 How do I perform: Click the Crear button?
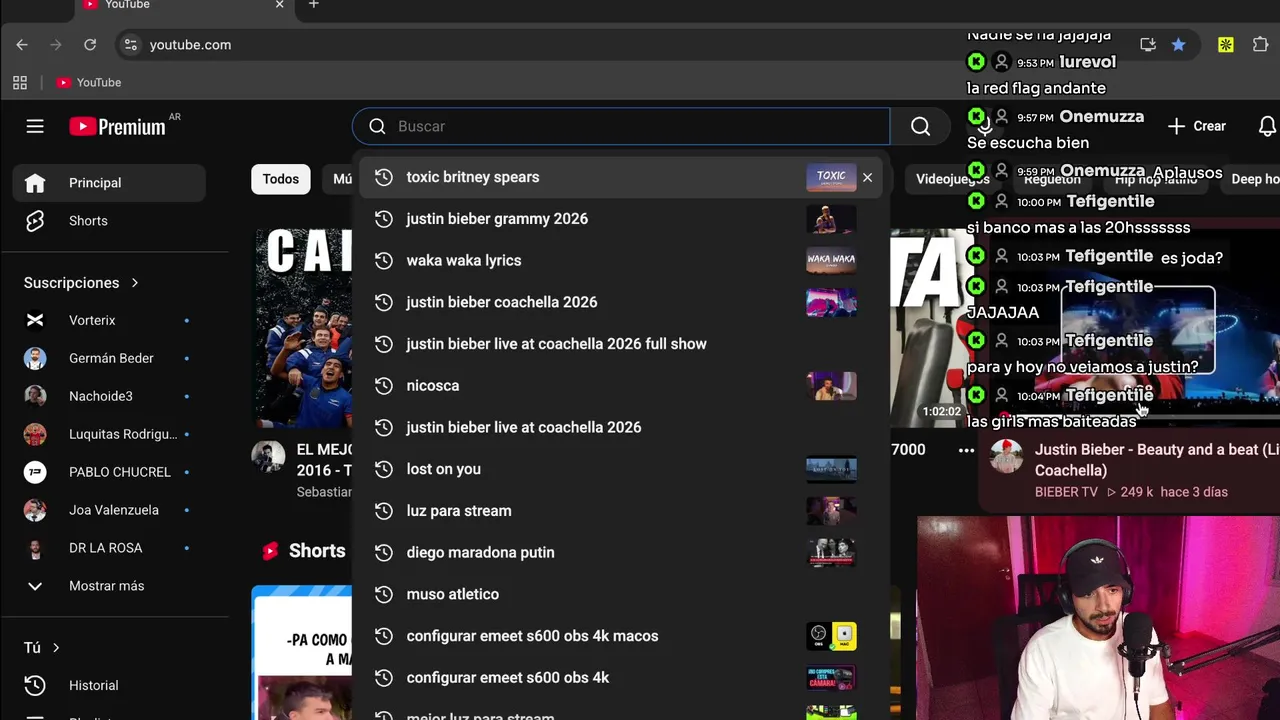pyautogui.click(x=1197, y=126)
